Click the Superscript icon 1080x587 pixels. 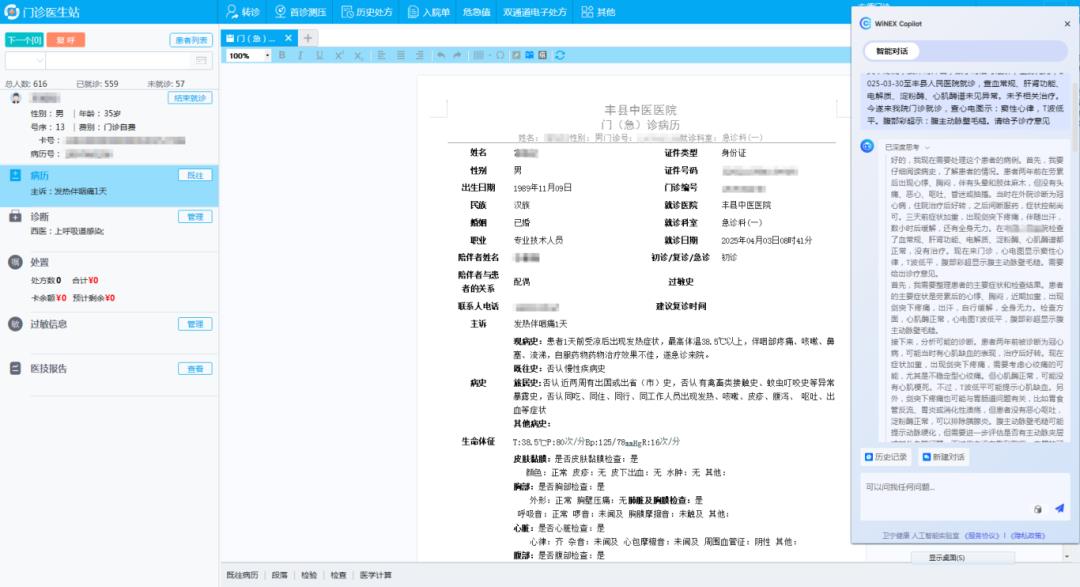pos(339,55)
